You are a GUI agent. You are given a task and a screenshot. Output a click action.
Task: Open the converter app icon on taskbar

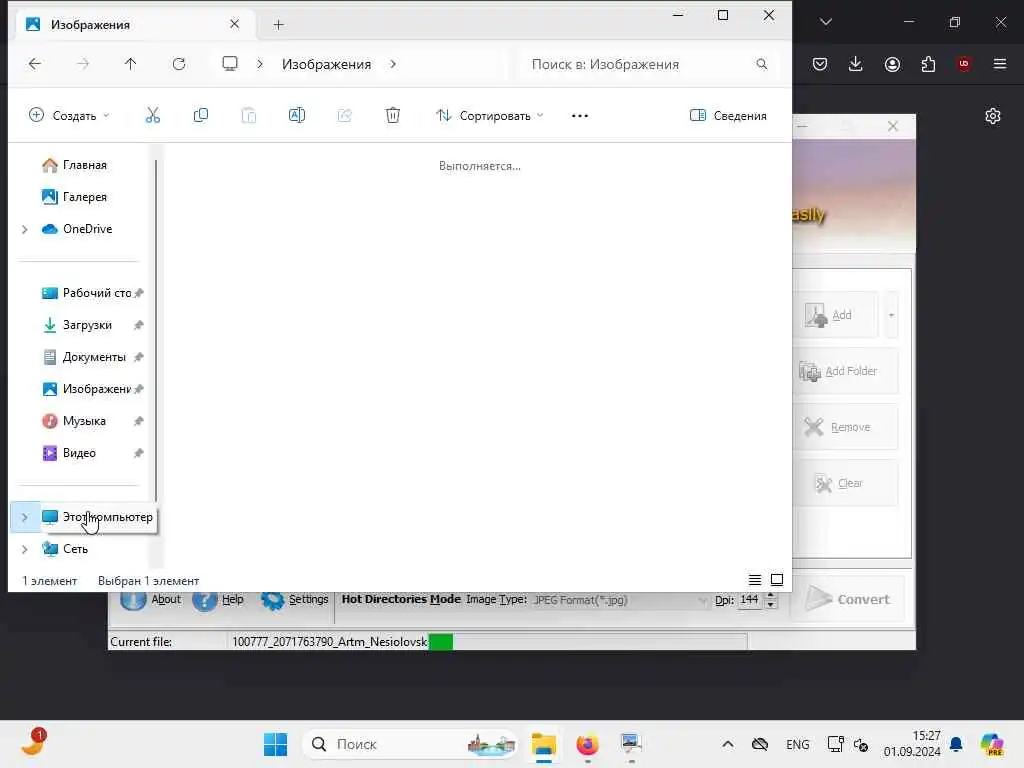(x=631, y=744)
